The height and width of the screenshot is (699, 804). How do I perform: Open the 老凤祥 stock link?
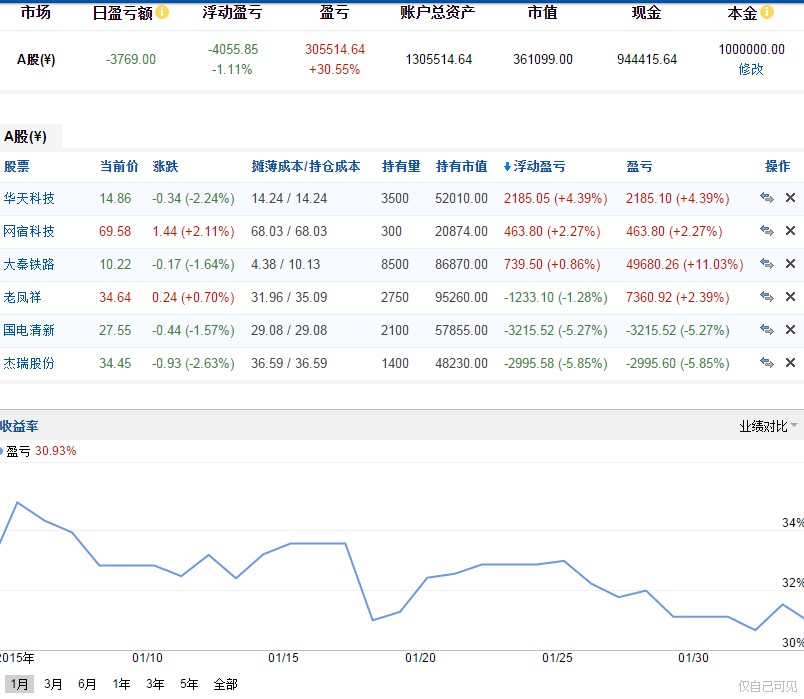pyautogui.click(x=22, y=297)
